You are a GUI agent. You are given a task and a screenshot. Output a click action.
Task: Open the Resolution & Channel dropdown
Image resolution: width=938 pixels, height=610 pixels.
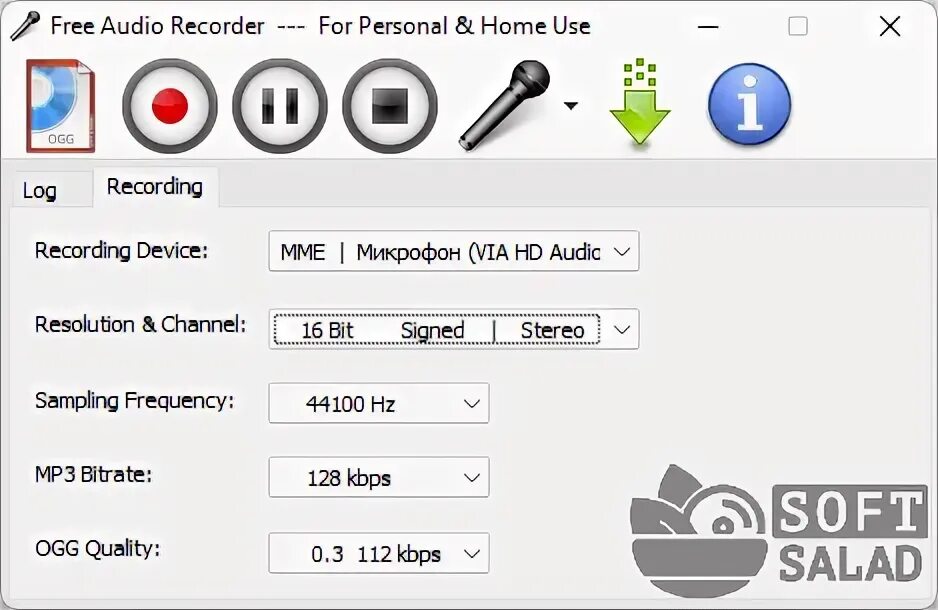click(x=453, y=329)
